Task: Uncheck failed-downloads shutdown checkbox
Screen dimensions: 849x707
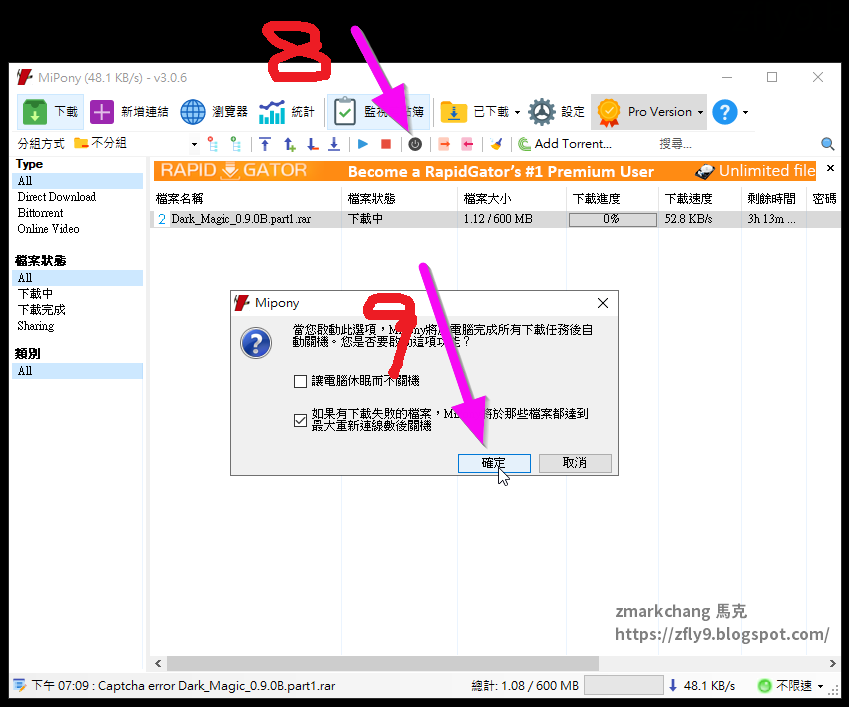Action: click(301, 420)
